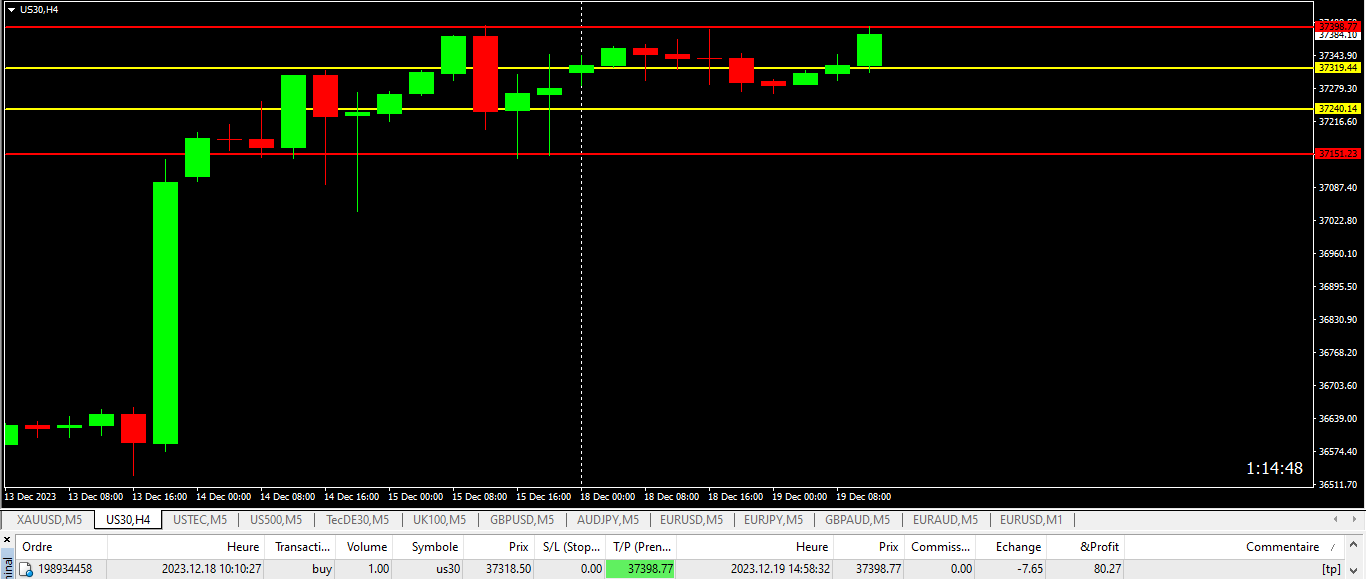Click the 37087.40 price scale label
This screenshot has height=579, width=1366.
(1338, 187)
